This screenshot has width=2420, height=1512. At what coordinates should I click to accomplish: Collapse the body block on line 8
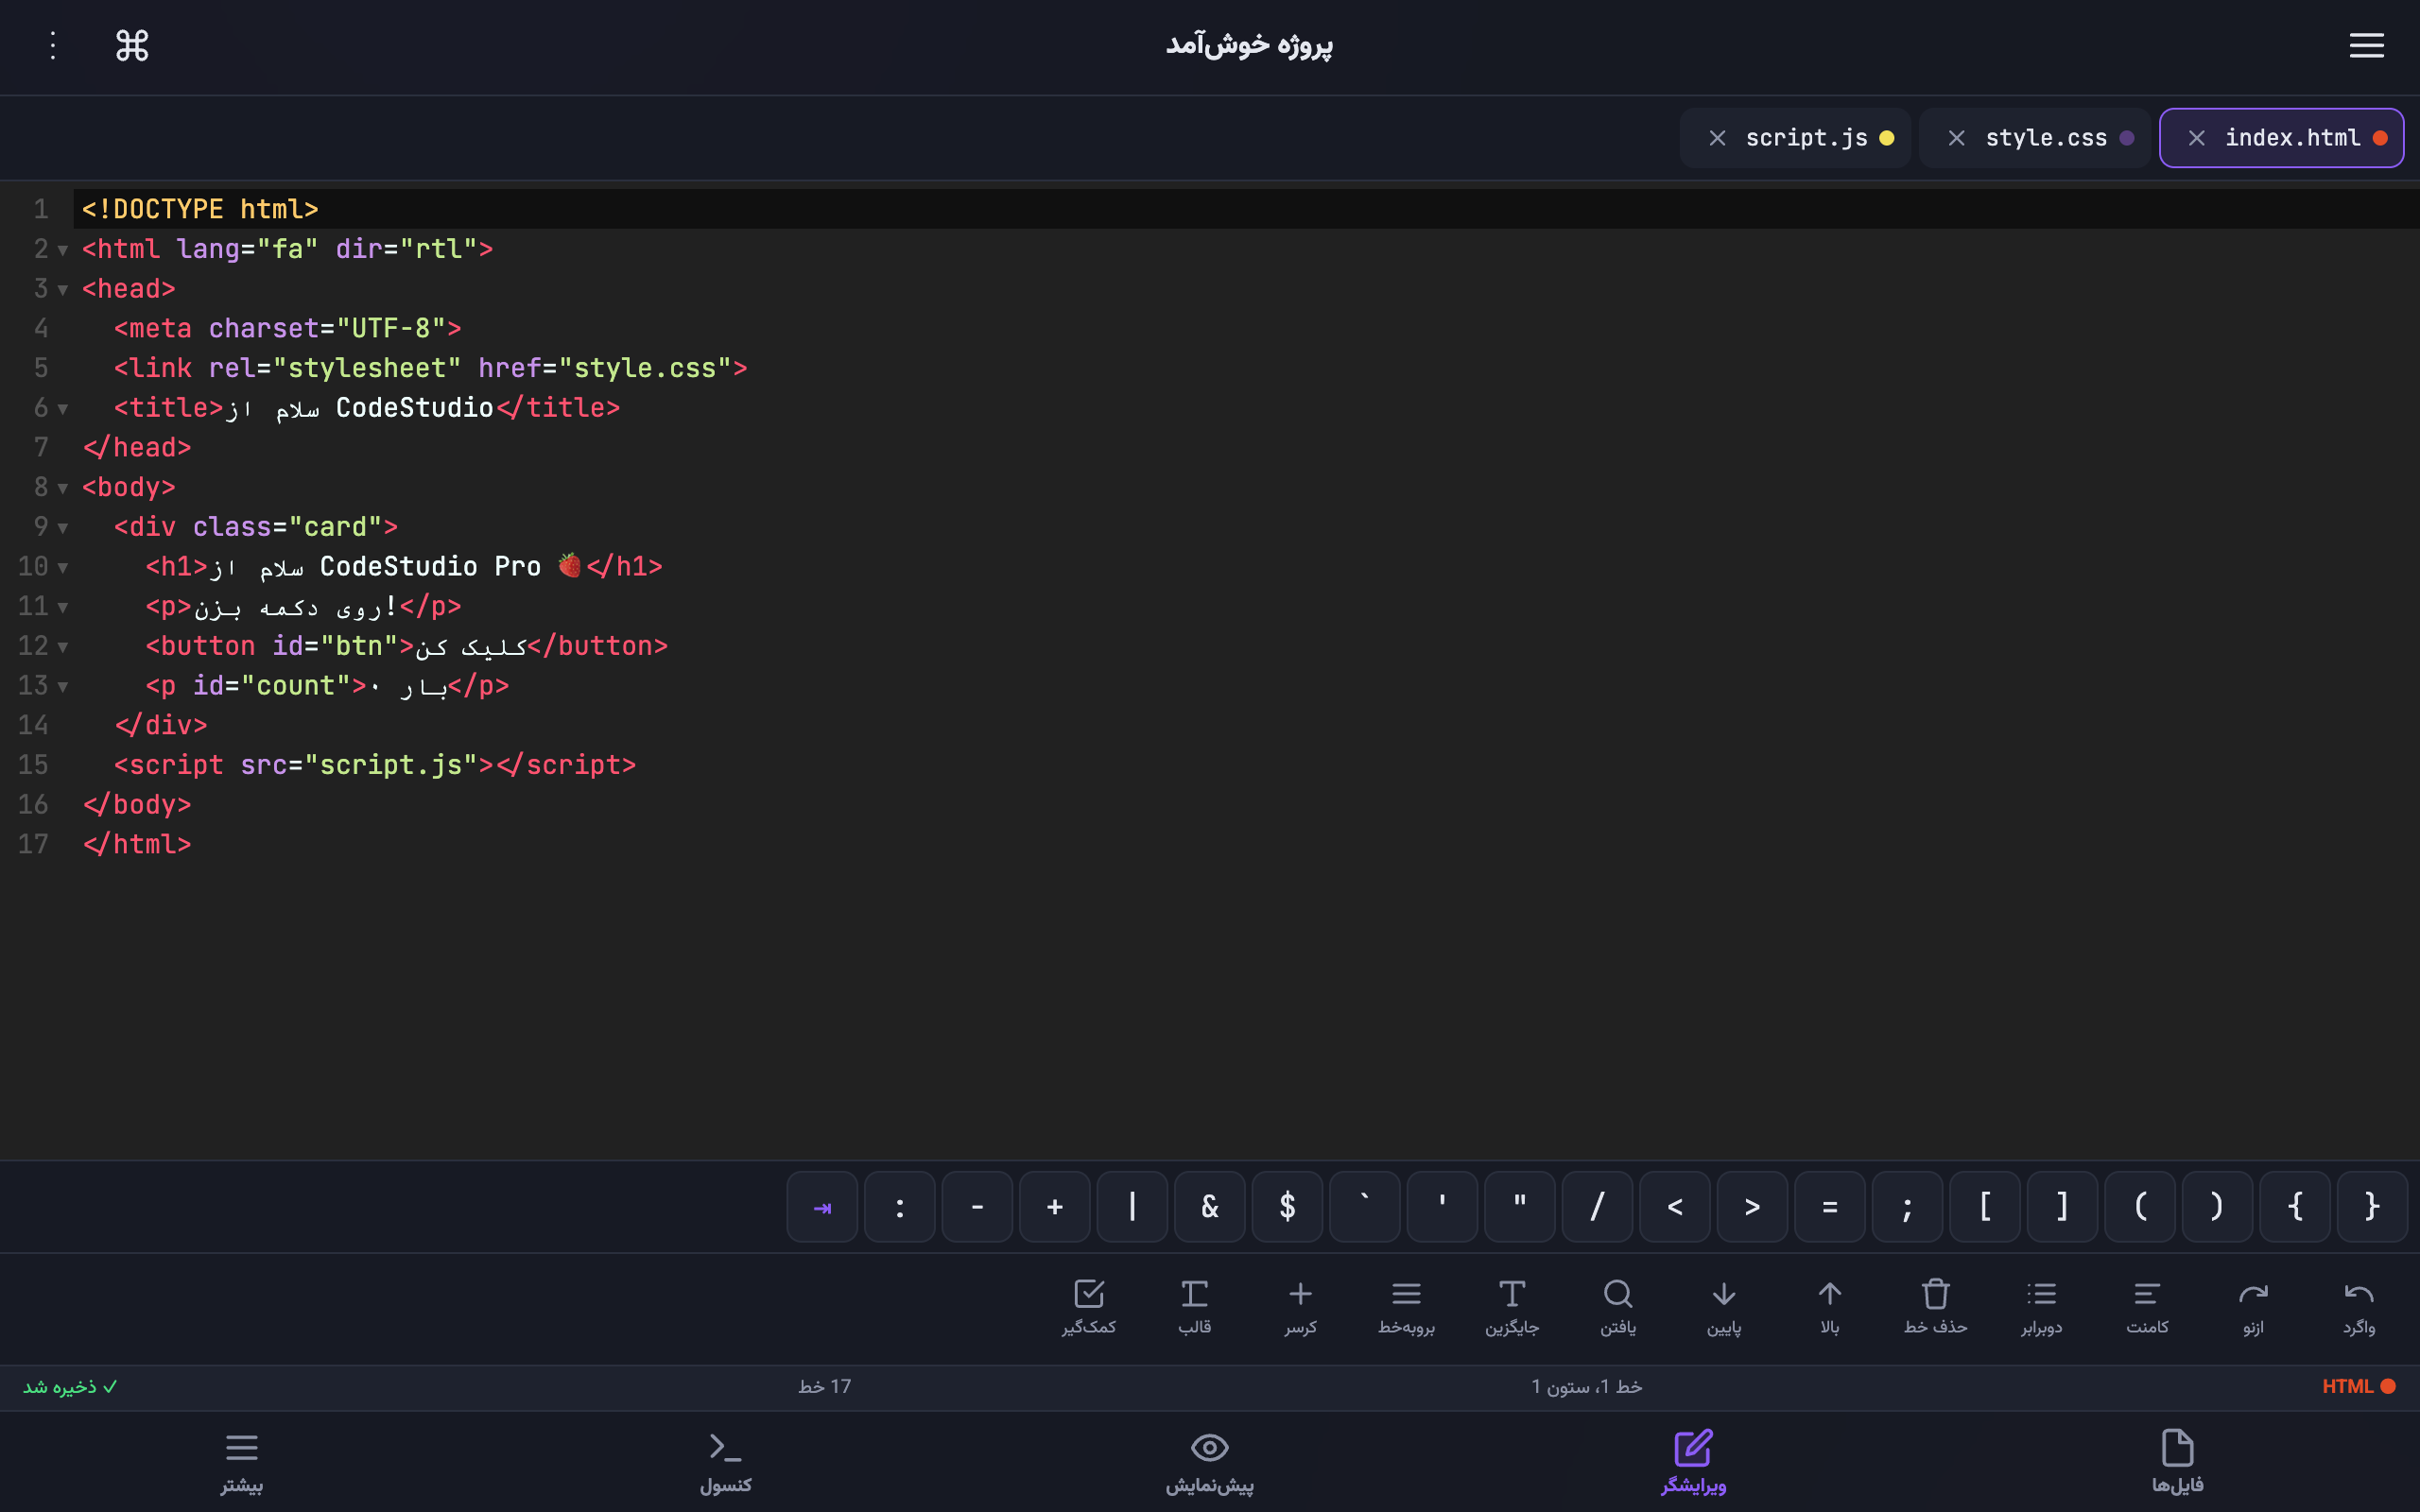[x=63, y=488]
